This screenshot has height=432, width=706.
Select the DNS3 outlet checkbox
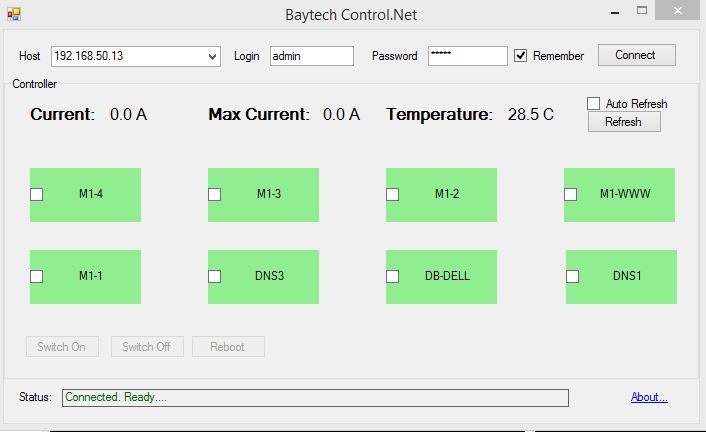click(x=214, y=276)
